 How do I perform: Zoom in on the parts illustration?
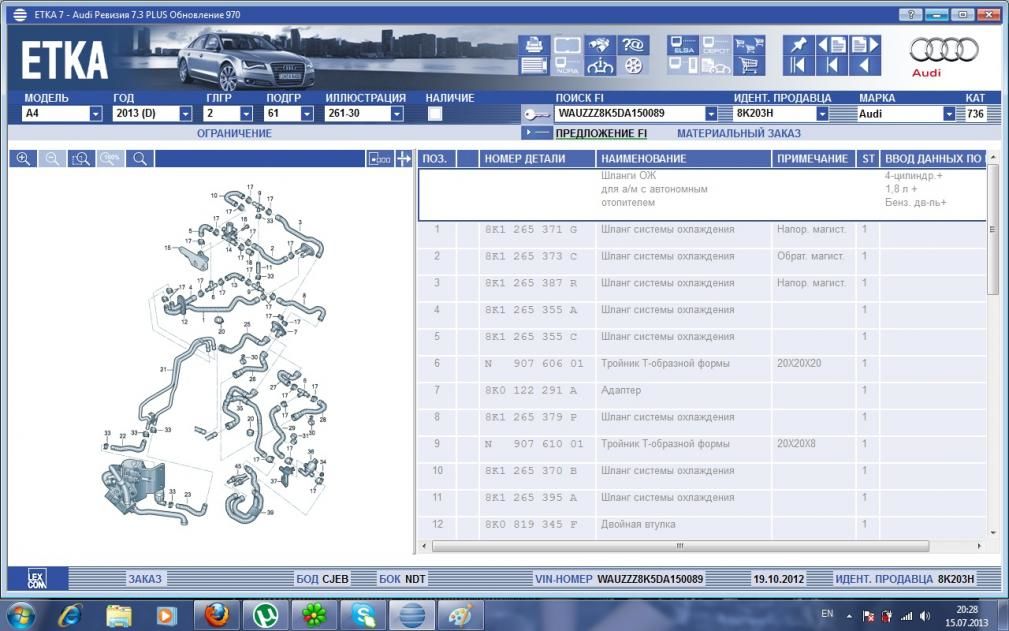23,159
